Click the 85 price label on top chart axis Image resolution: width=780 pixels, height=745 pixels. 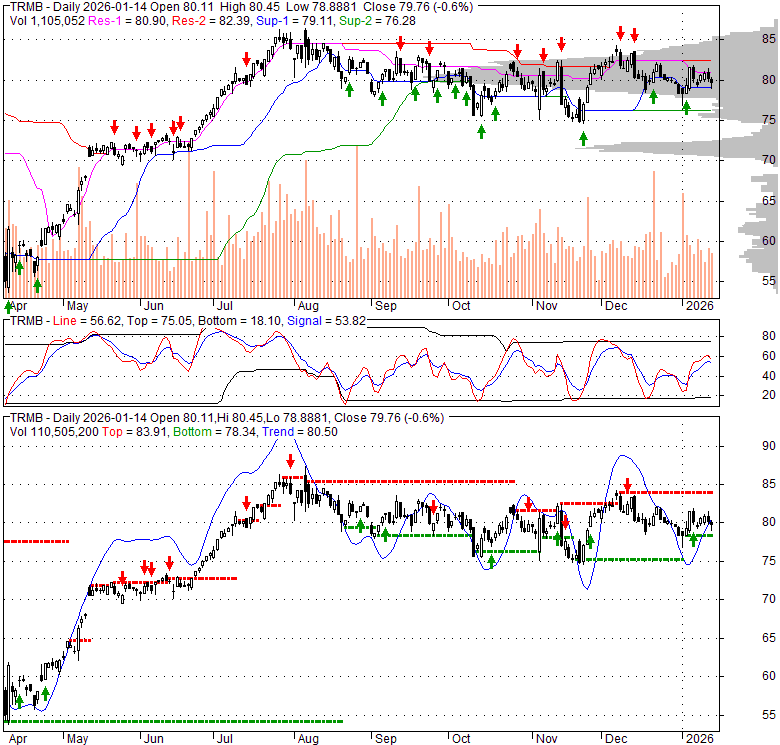769,39
